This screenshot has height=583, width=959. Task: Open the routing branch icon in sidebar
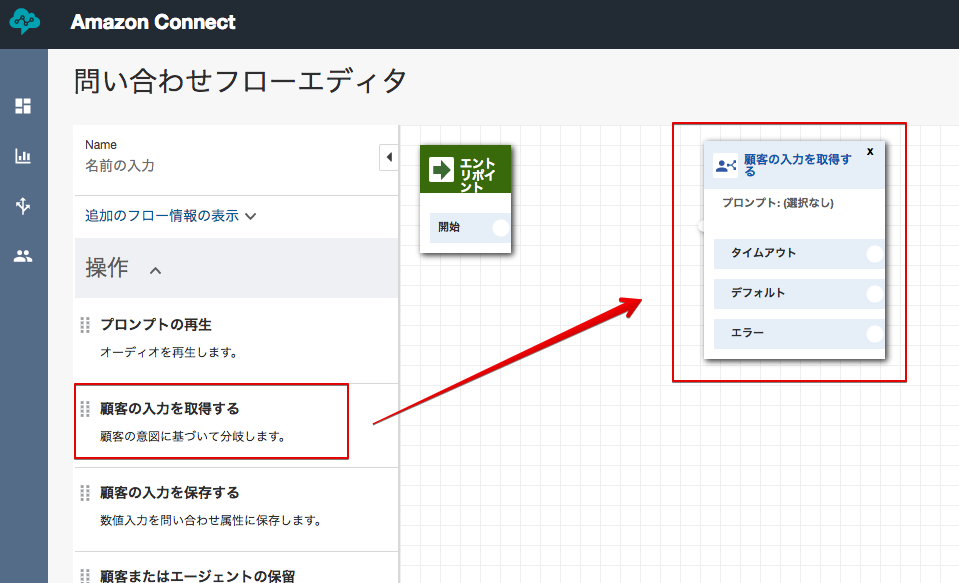[x=23, y=206]
